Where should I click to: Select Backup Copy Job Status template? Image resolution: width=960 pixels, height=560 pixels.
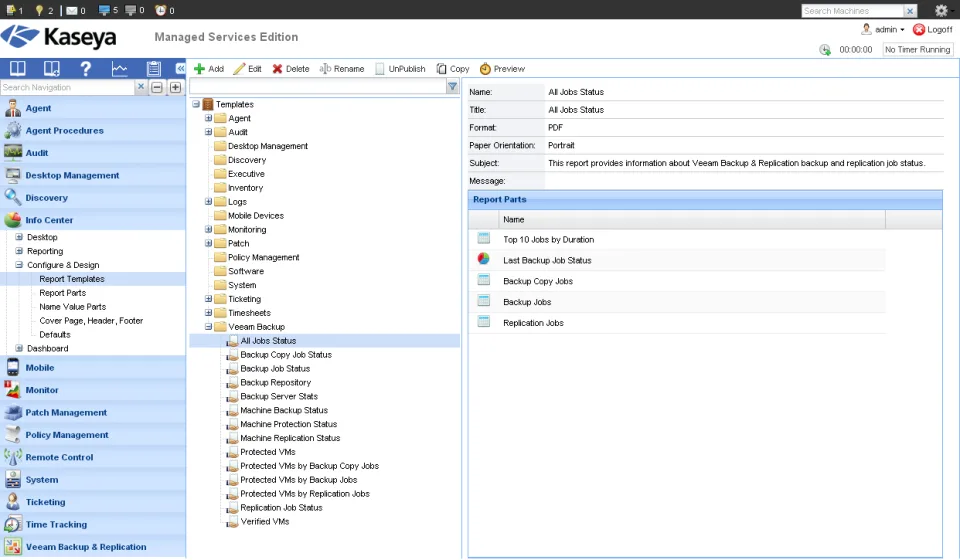[x=286, y=354]
